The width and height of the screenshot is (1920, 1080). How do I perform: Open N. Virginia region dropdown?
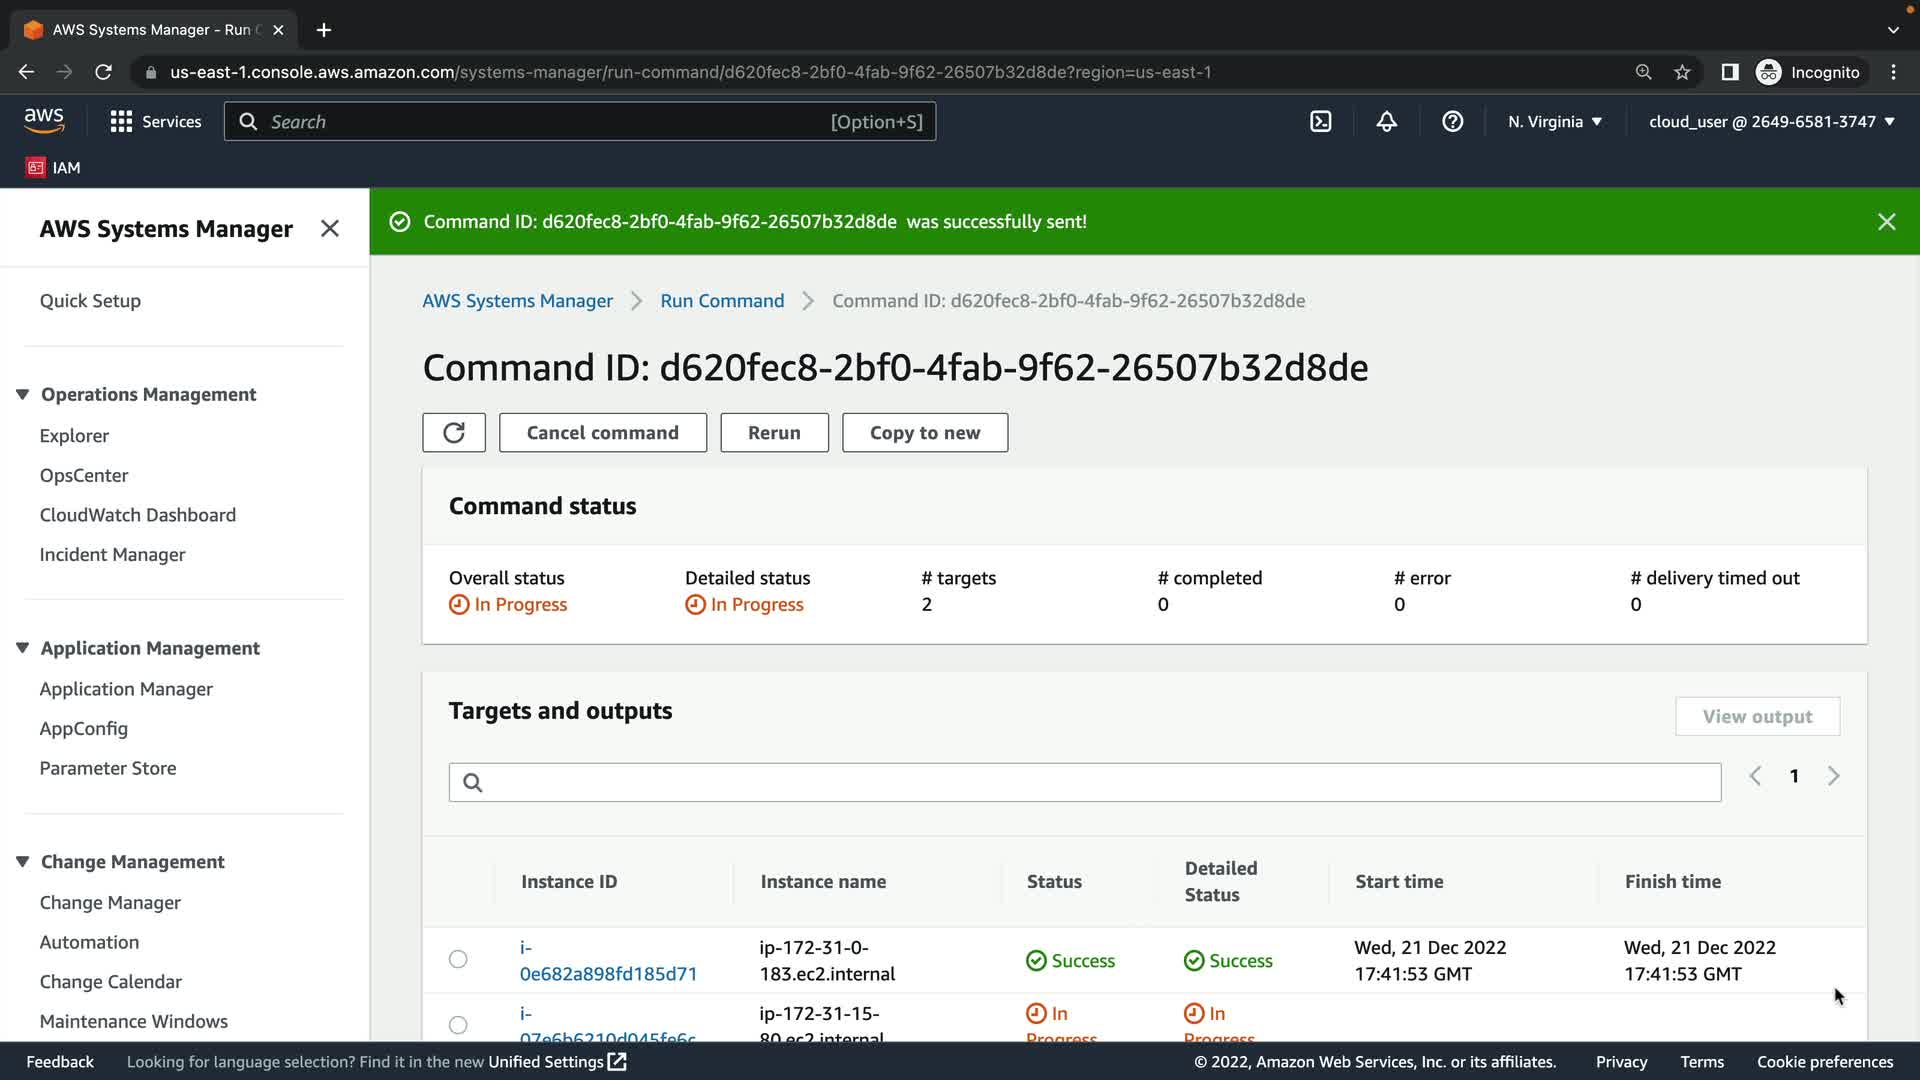click(x=1554, y=122)
